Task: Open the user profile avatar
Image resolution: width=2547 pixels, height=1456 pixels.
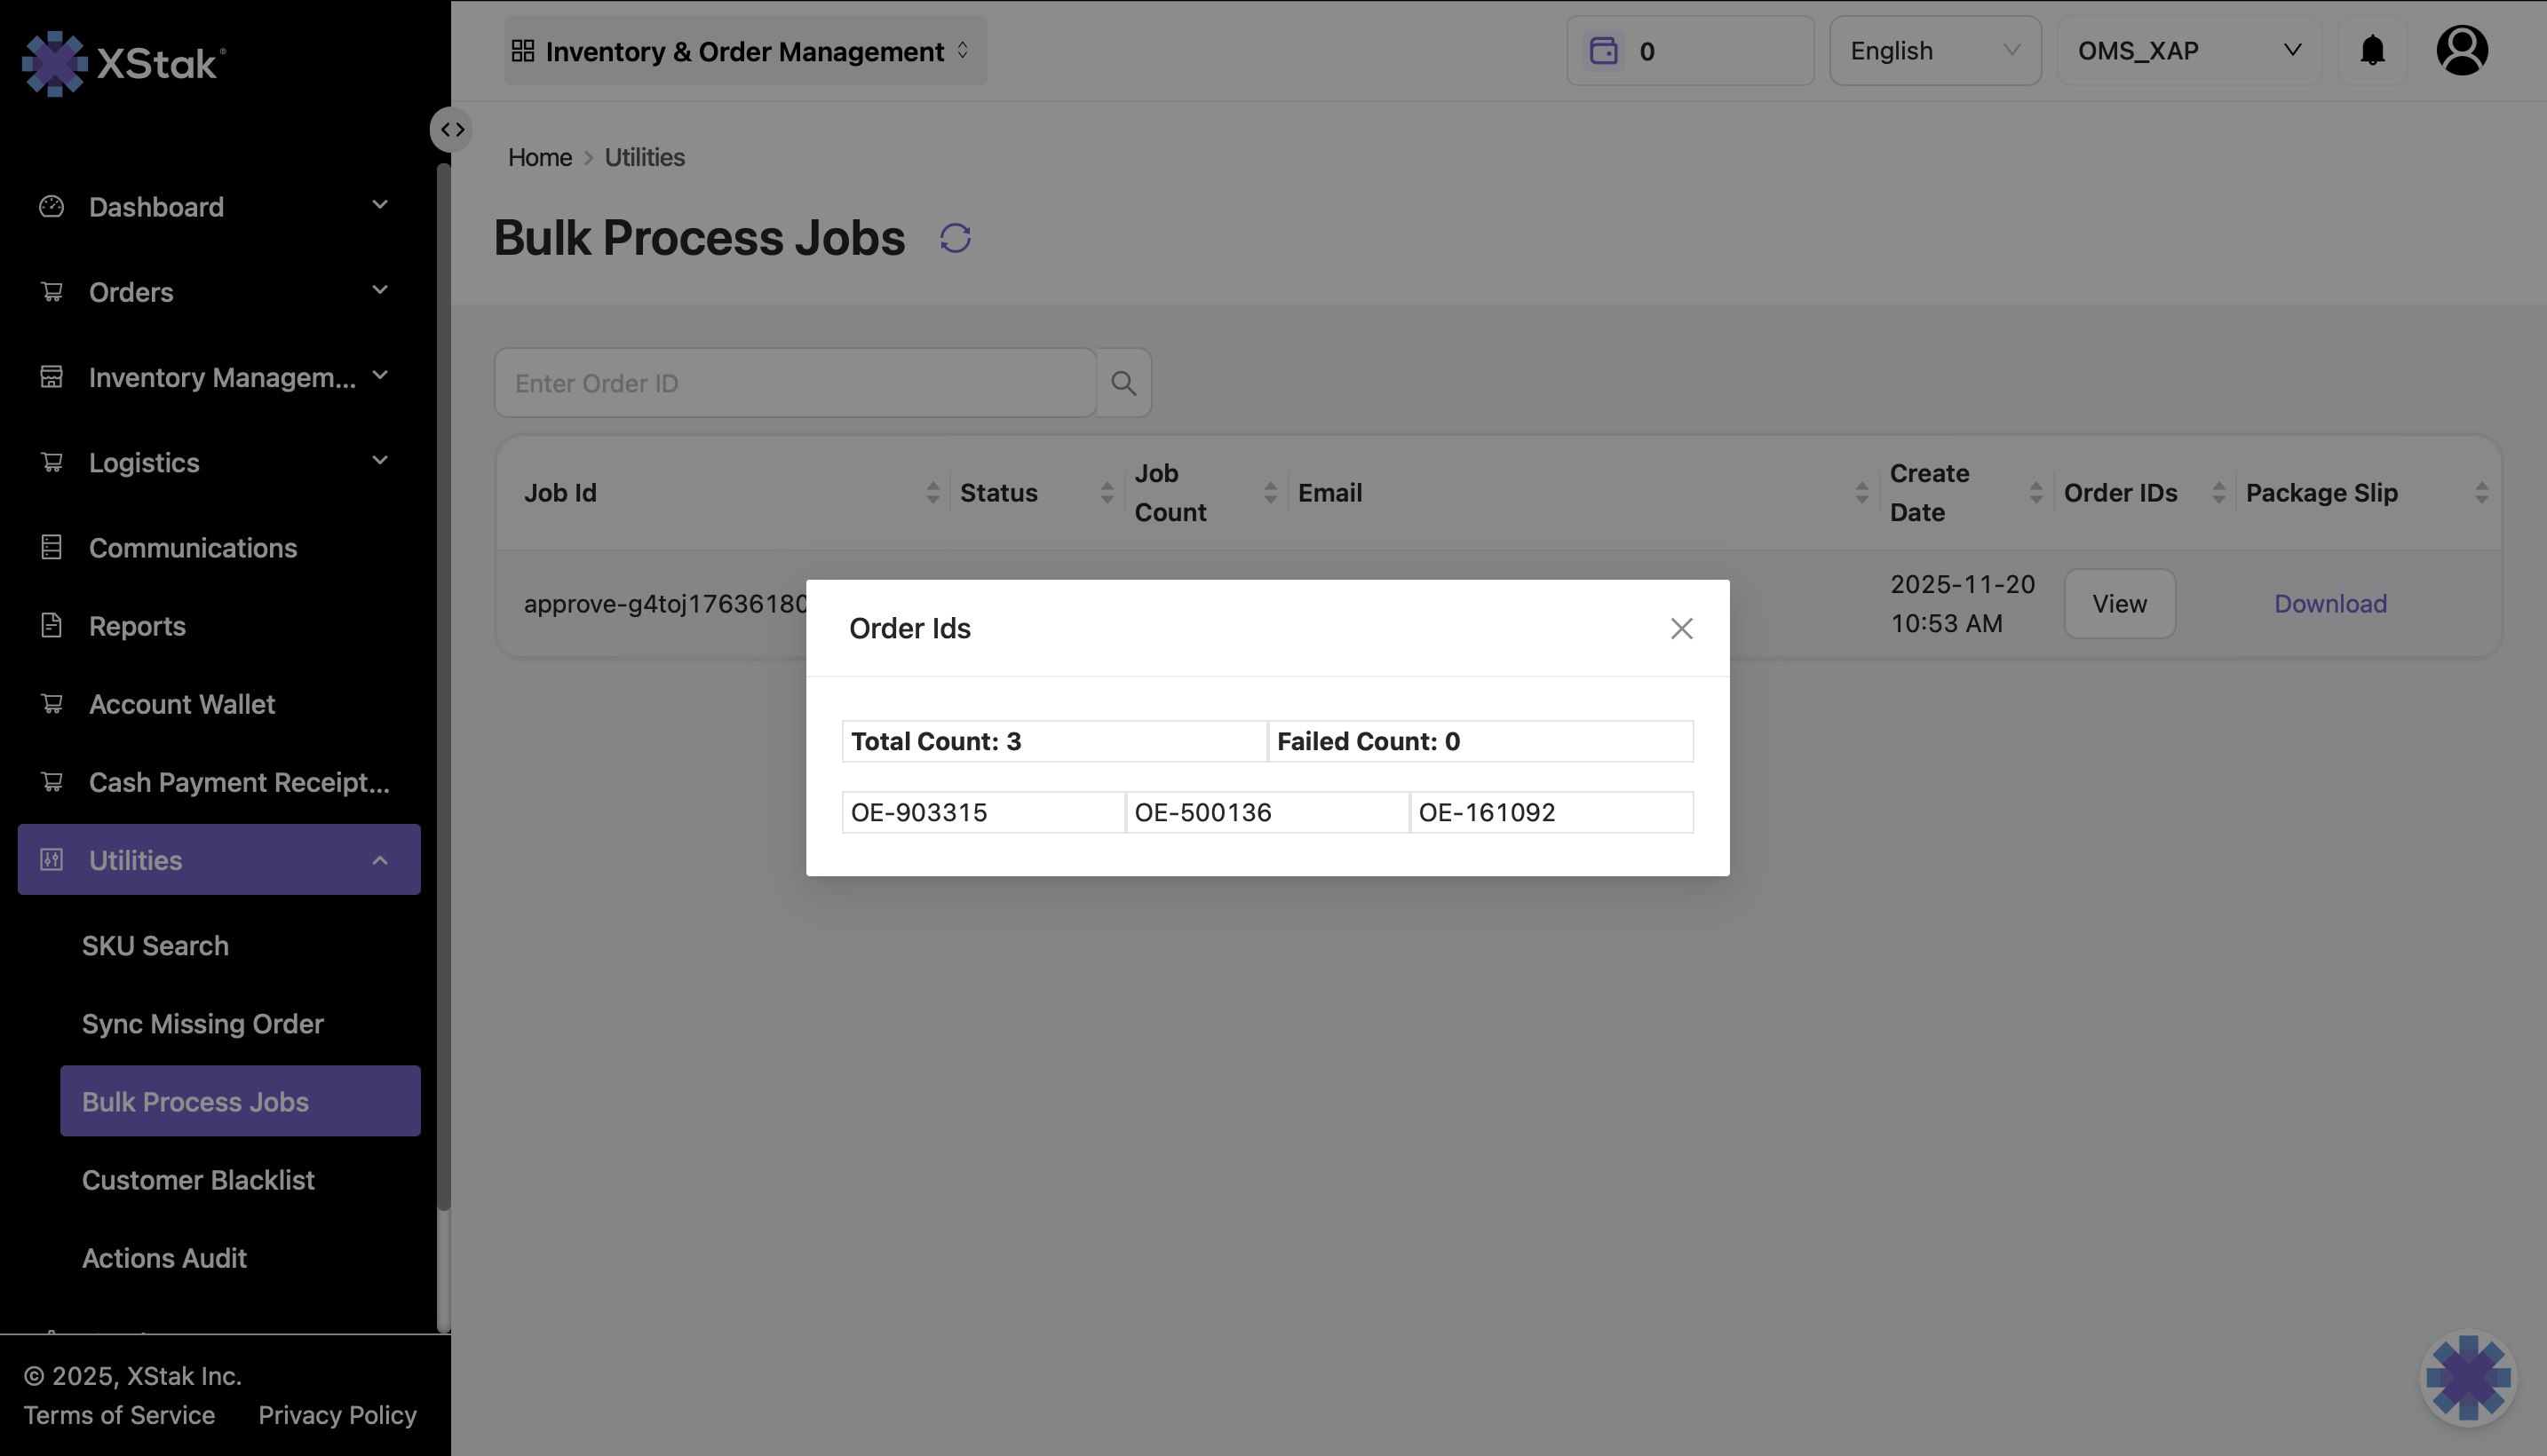Action: (2461, 50)
